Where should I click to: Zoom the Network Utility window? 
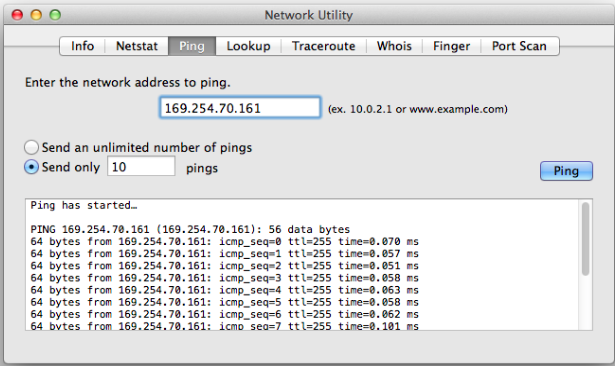click(x=55, y=15)
